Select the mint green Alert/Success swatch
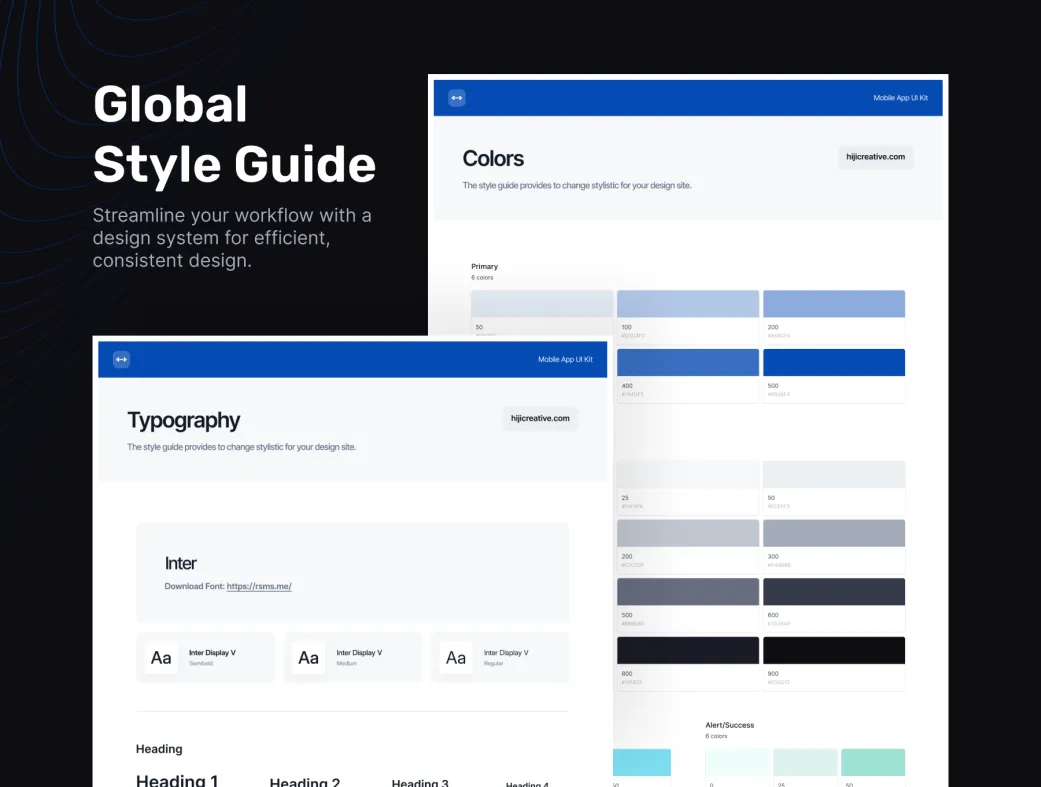The width and height of the screenshot is (1041, 787). 872,762
